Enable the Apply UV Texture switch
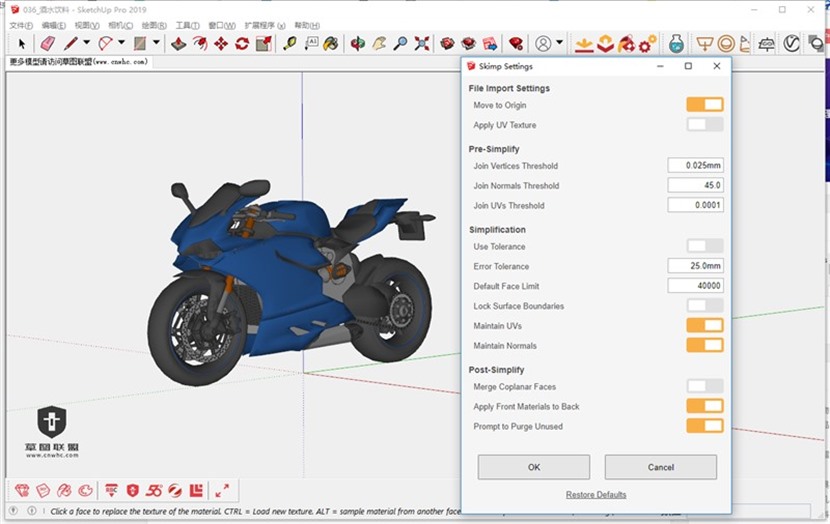The width and height of the screenshot is (830, 524). click(x=705, y=124)
